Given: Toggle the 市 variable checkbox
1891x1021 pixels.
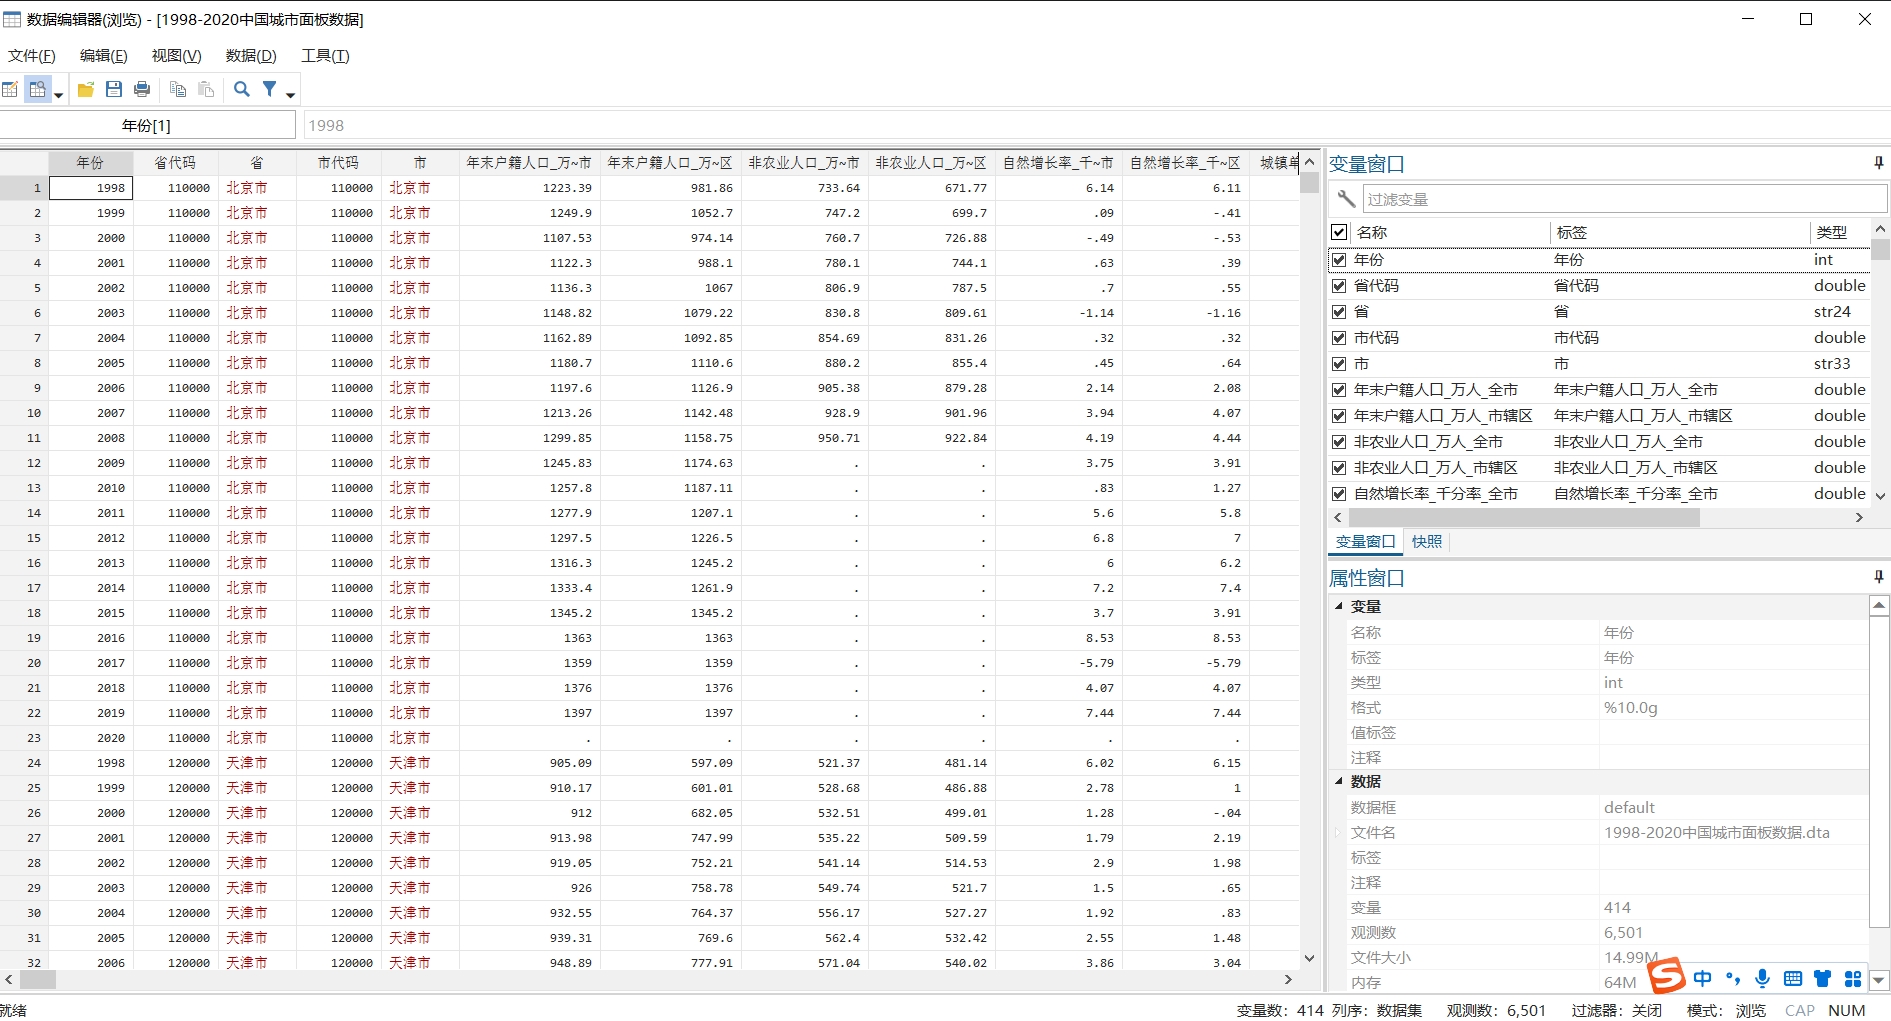Looking at the screenshot, I should click(1339, 364).
